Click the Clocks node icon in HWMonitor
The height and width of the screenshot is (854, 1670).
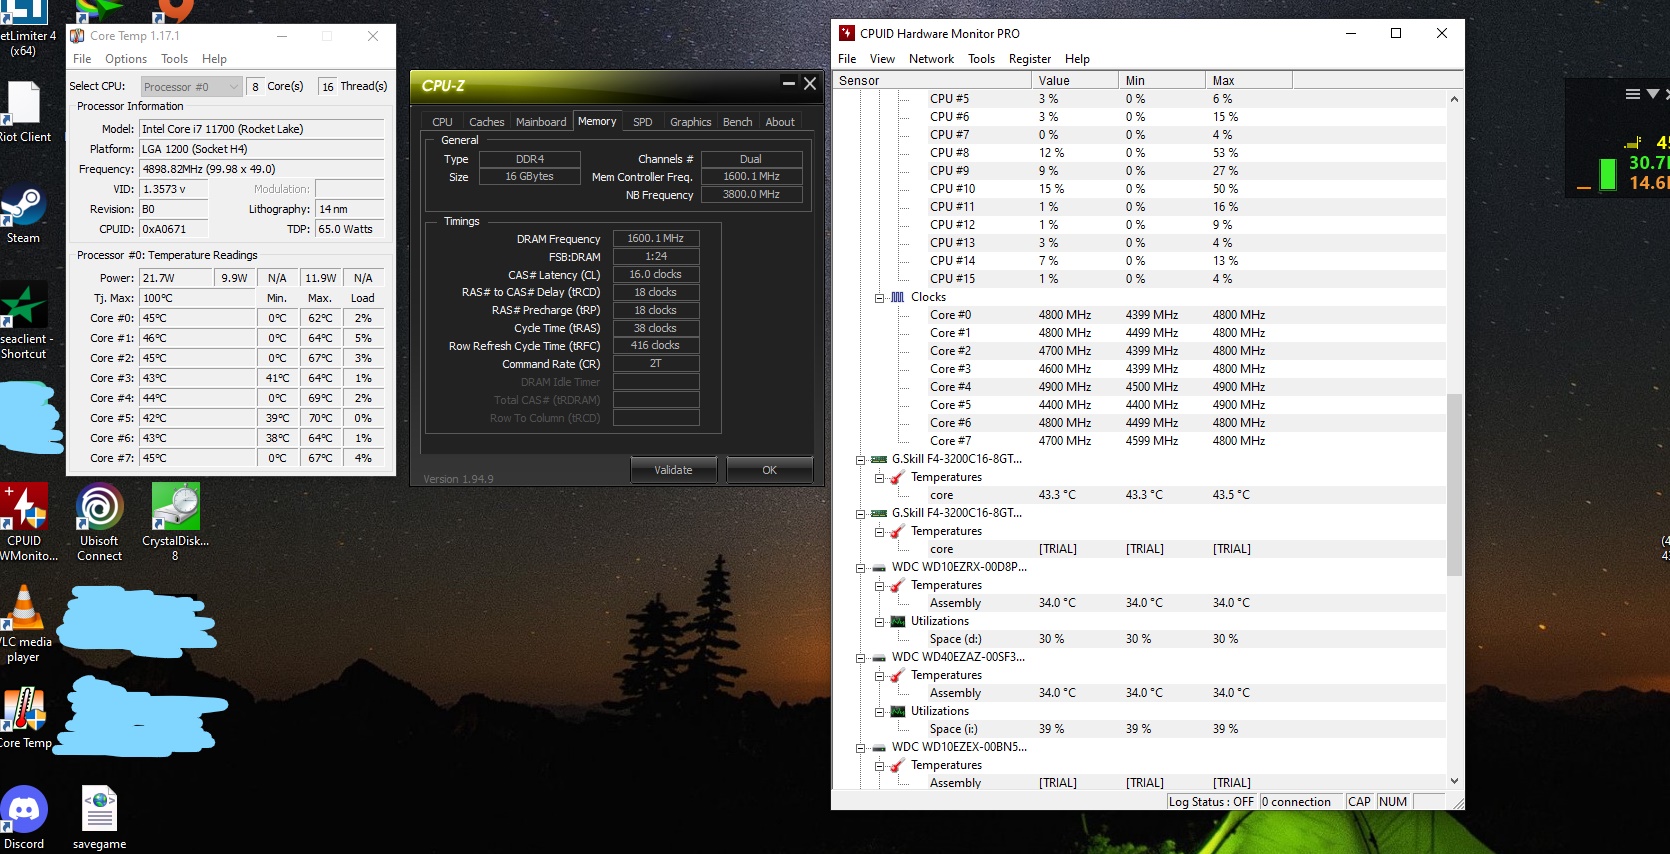[898, 297]
